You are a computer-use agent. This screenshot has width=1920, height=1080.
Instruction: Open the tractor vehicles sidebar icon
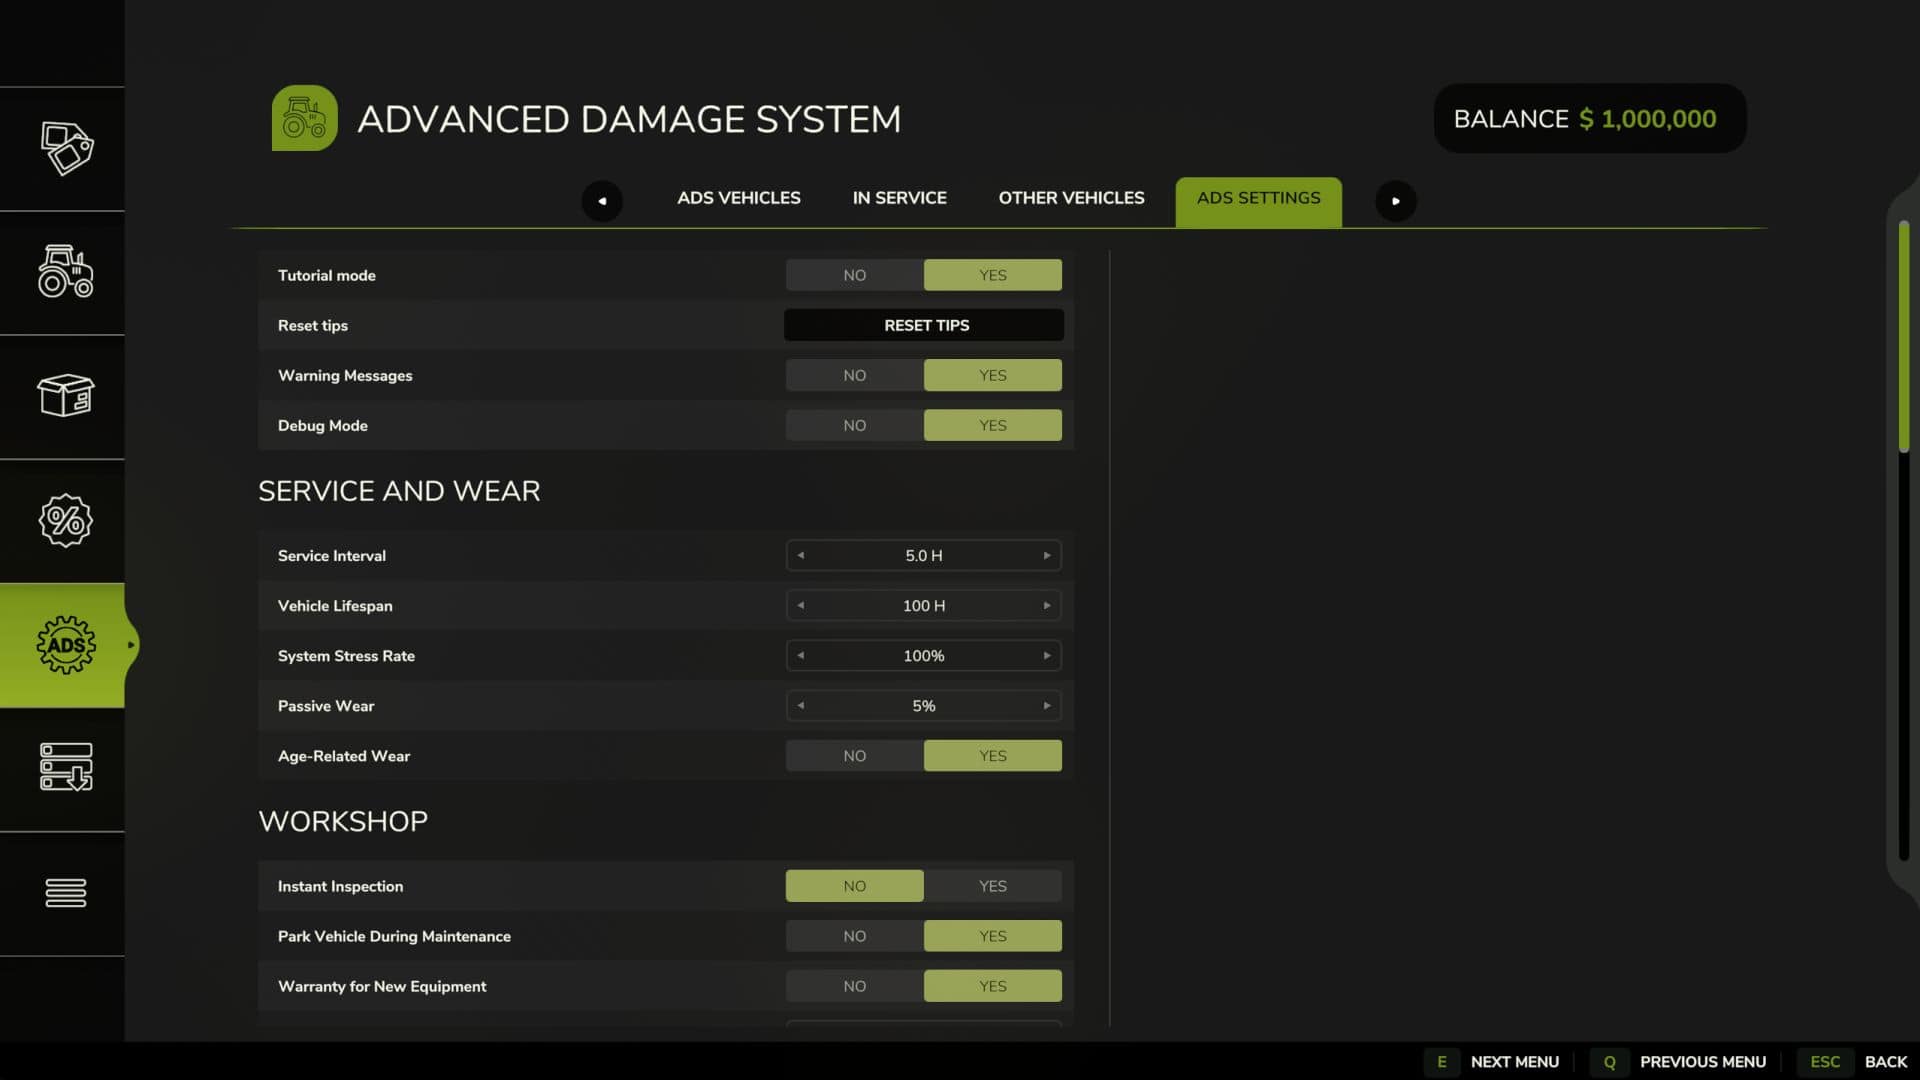(66, 272)
